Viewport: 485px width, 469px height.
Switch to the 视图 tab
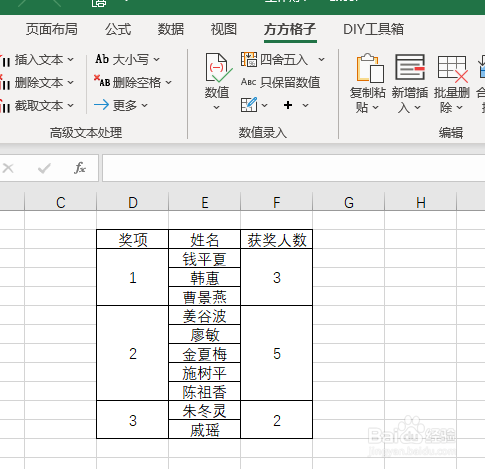tap(224, 29)
